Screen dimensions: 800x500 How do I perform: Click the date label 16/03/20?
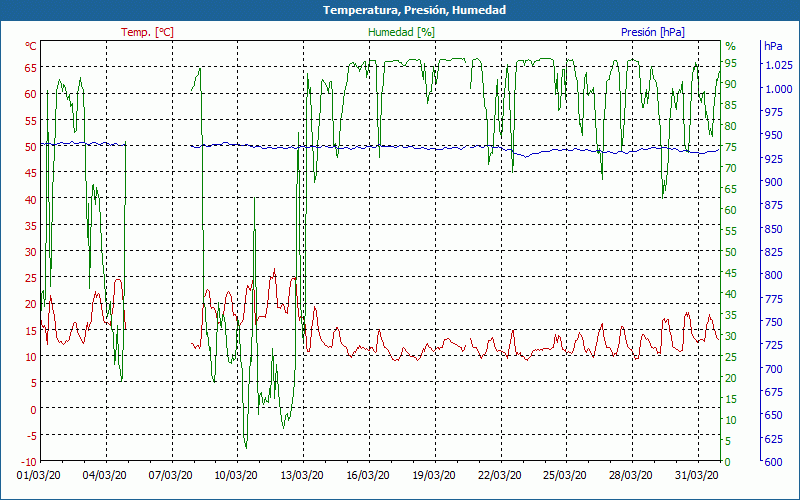click(x=367, y=476)
